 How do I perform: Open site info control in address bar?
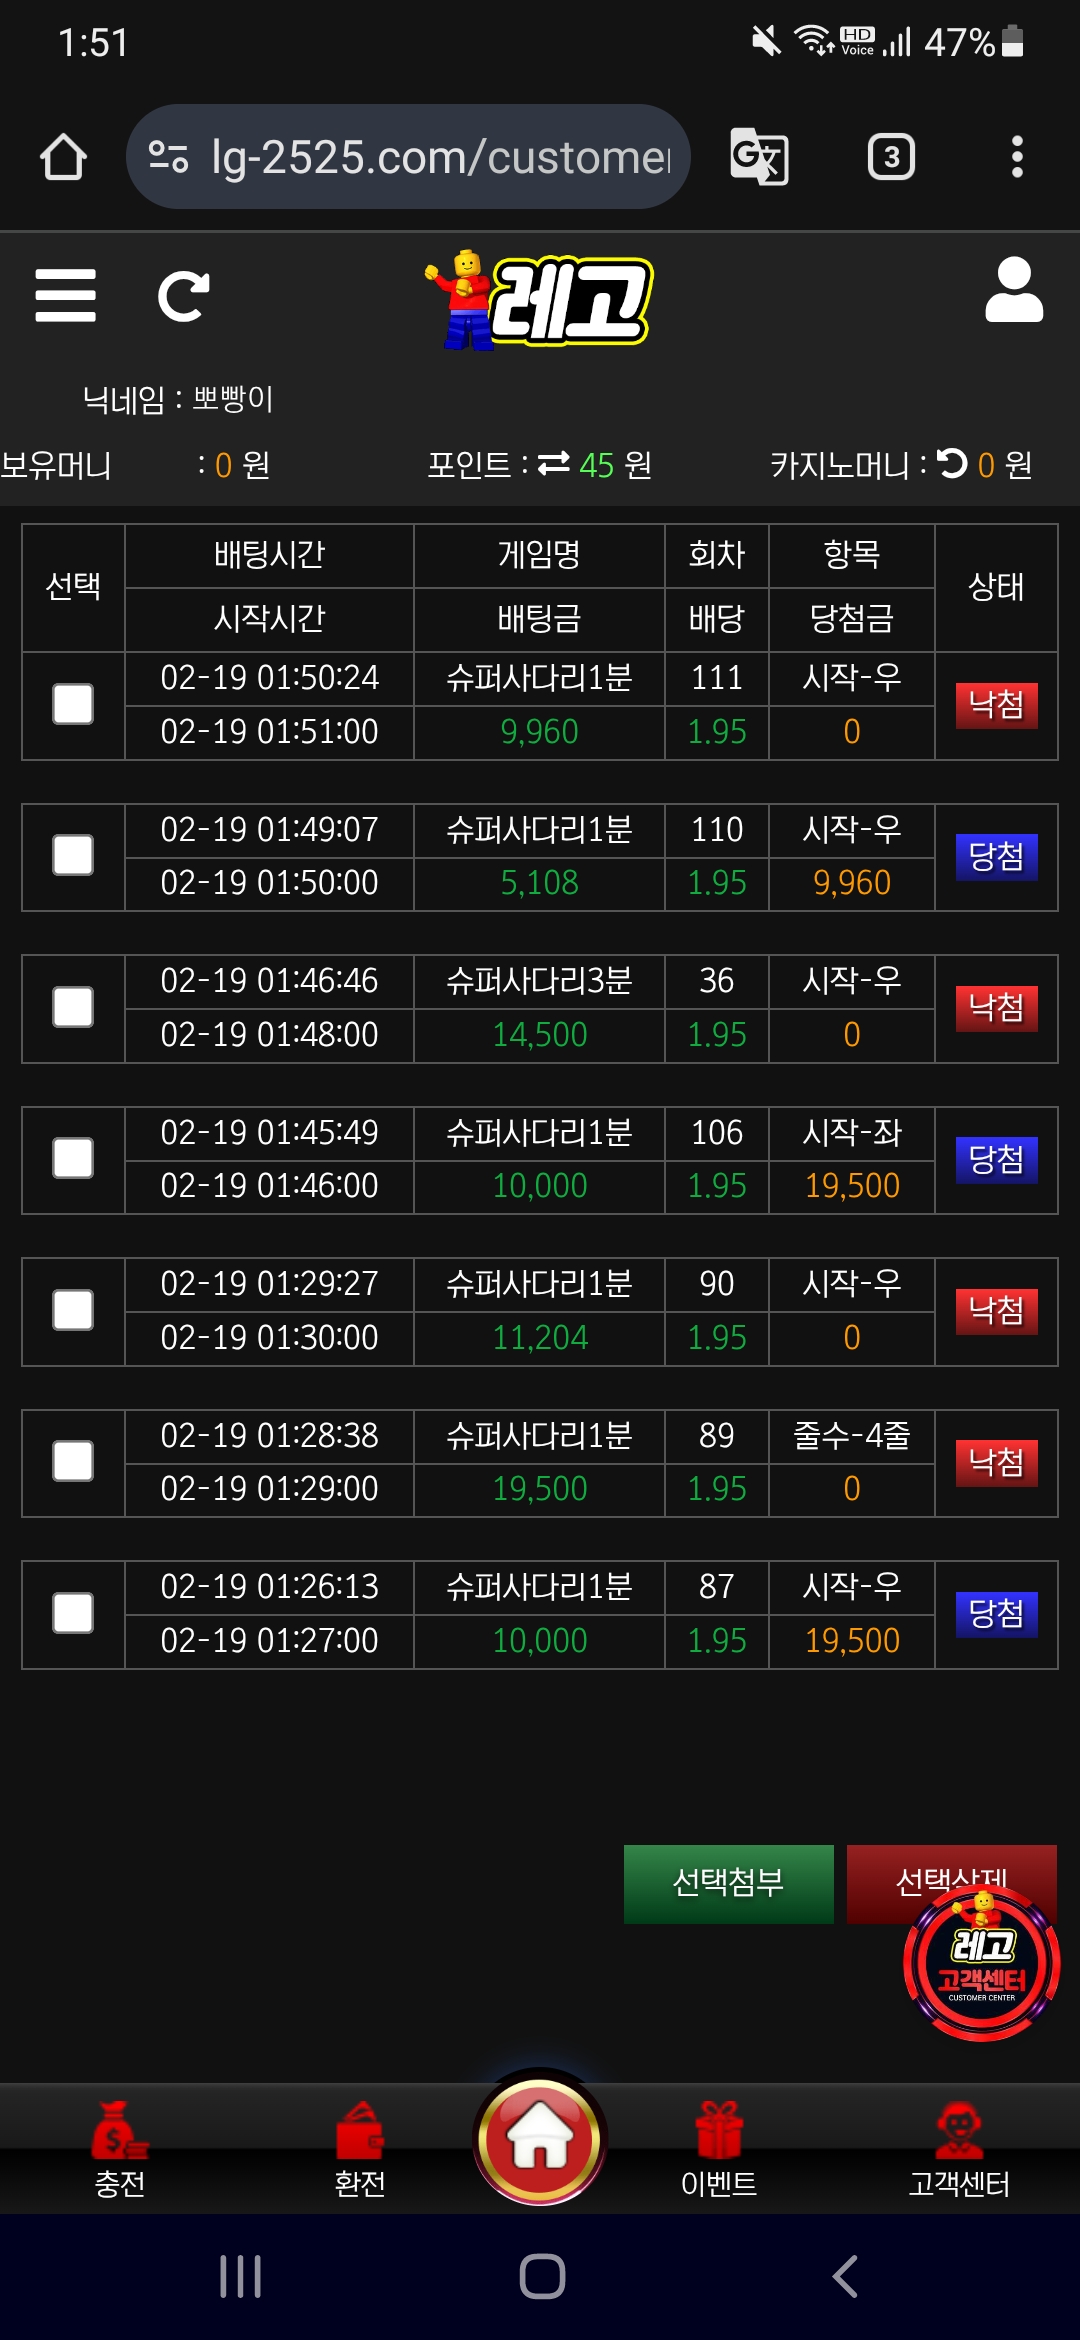pos(168,157)
